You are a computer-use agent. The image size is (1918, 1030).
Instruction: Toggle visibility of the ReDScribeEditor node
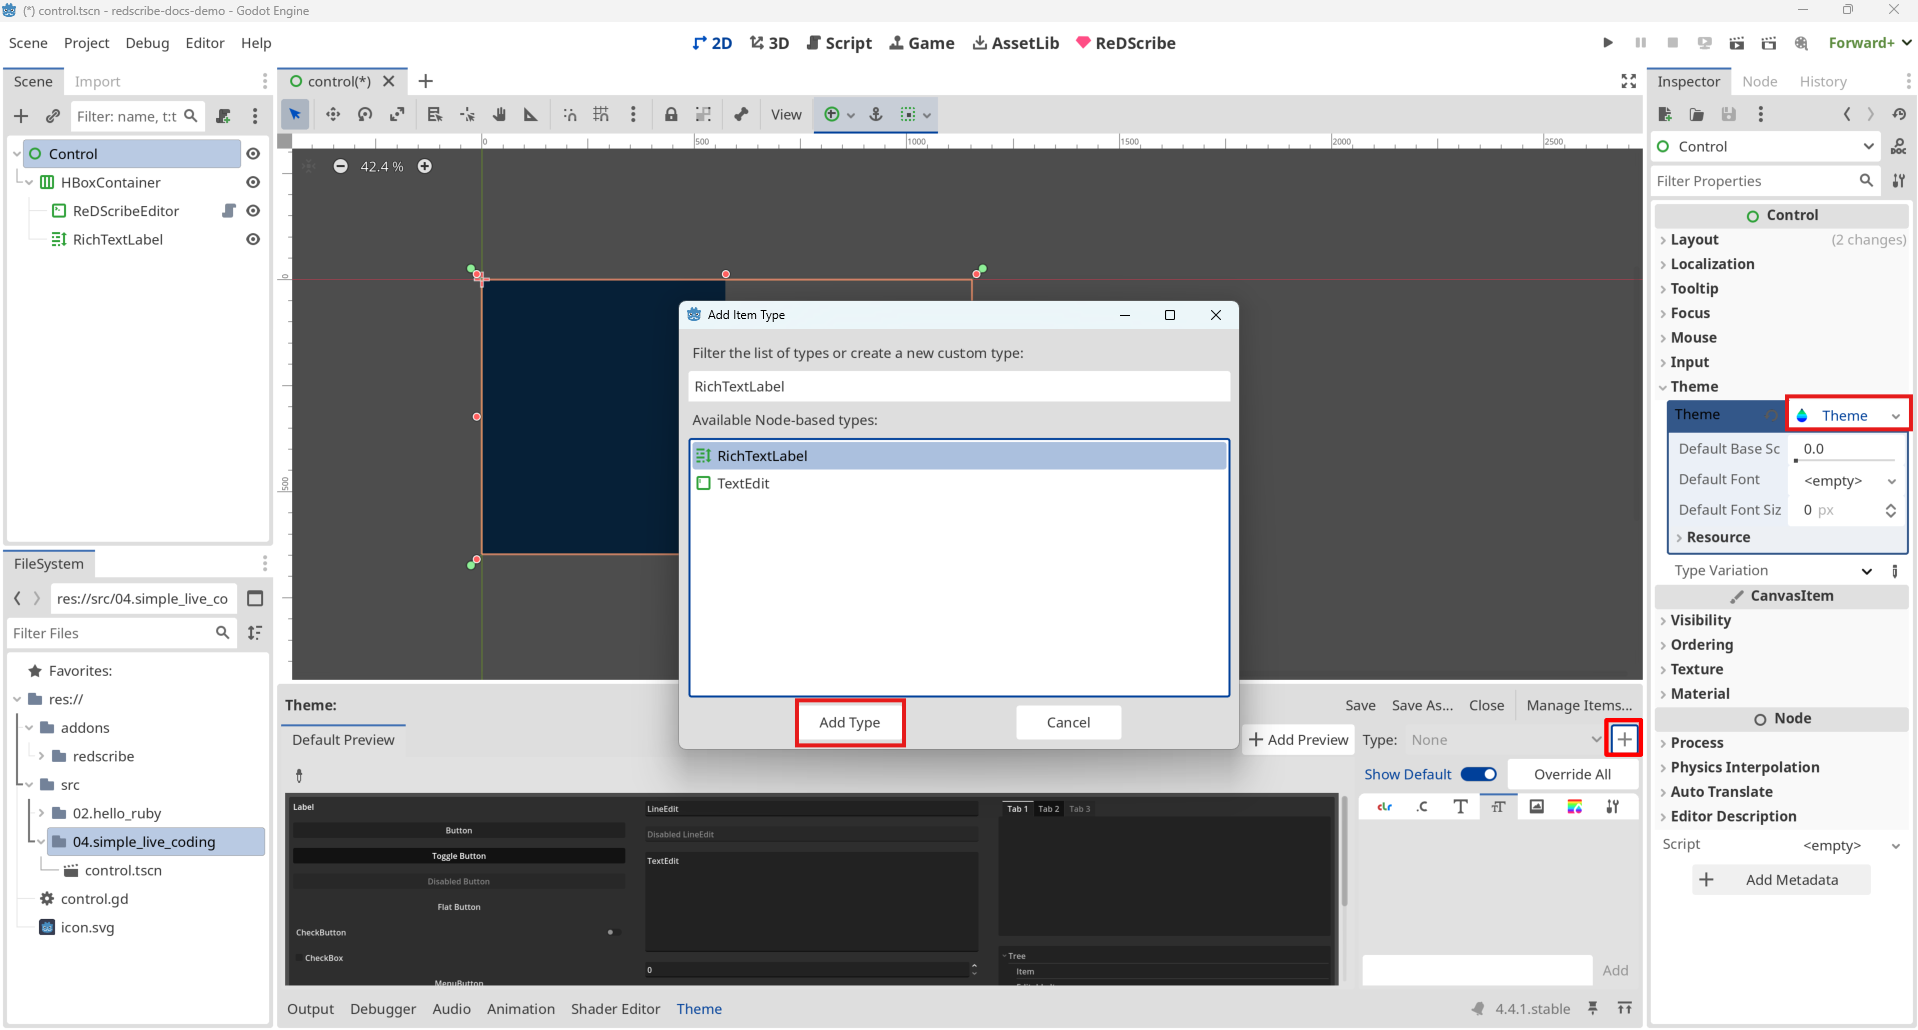[x=253, y=211]
